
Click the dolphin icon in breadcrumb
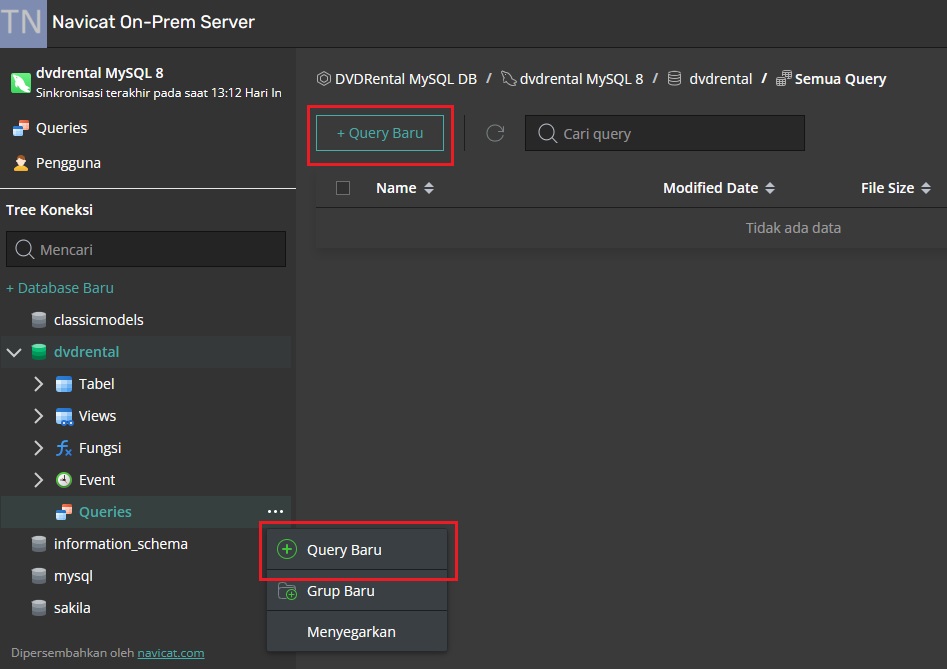click(509, 78)
